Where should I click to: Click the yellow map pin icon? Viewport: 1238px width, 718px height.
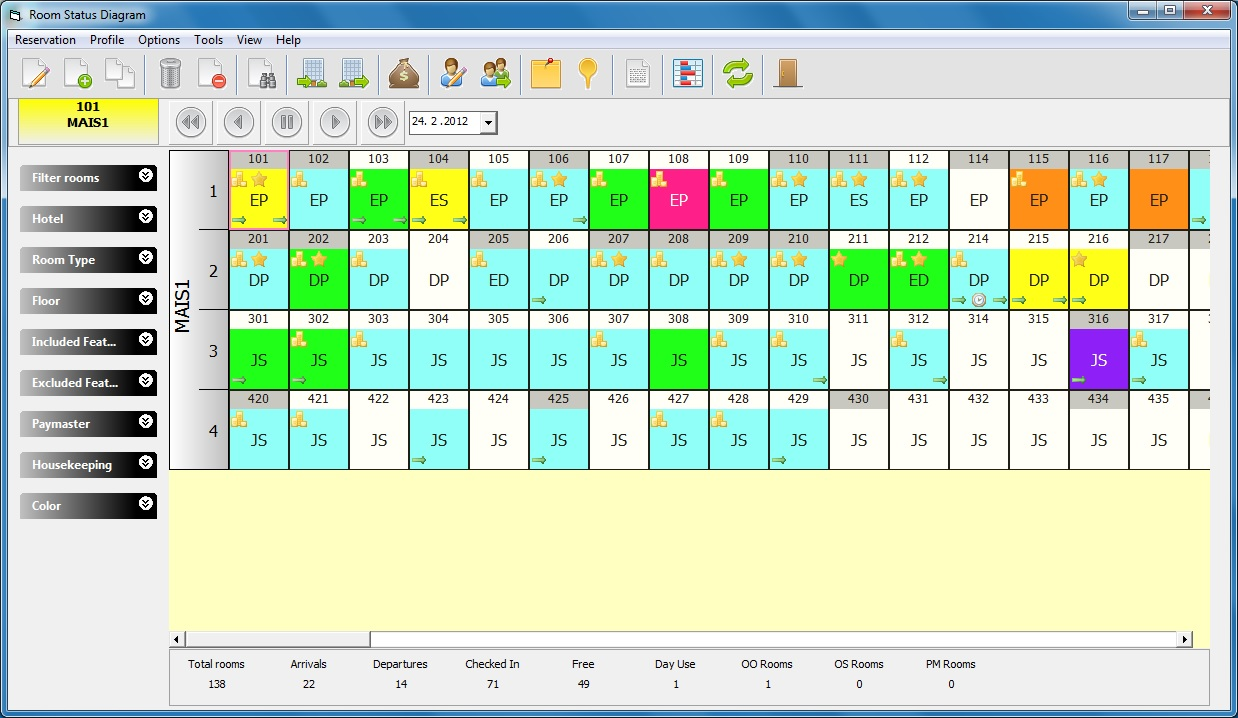pyautogui.click(x=588, y=74)
